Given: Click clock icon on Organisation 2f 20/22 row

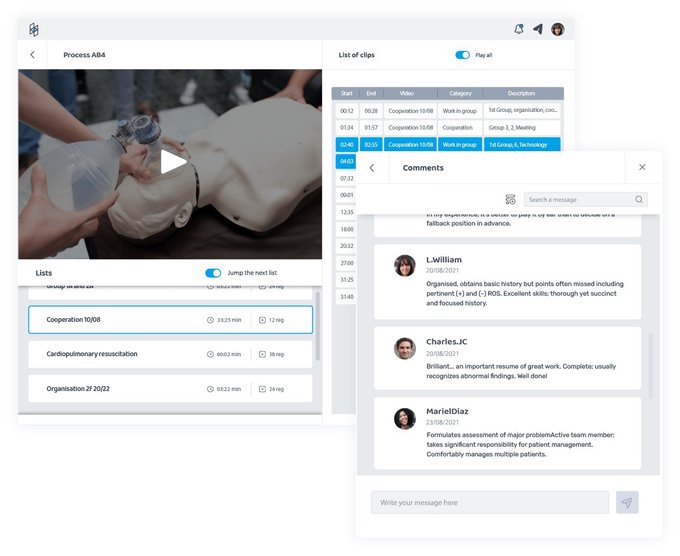Looking at the screenshot, I should pyautogui.click(x=210, y=389).
